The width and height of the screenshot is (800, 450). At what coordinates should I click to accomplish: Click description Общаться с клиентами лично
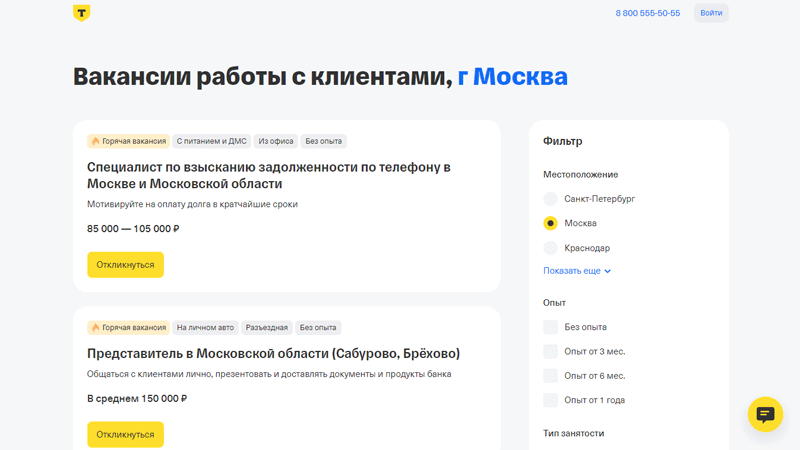tap(269, 374)
